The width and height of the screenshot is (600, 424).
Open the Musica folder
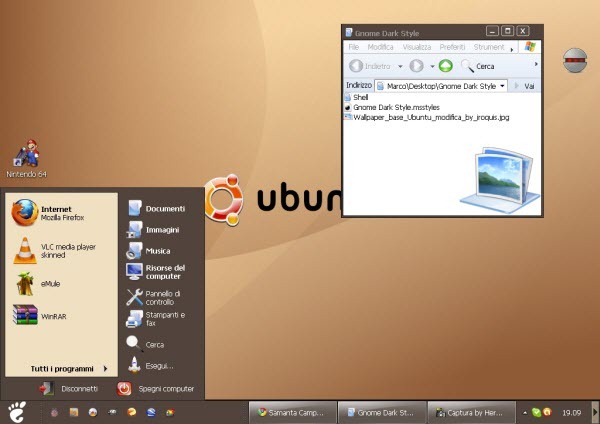point(148,251)
